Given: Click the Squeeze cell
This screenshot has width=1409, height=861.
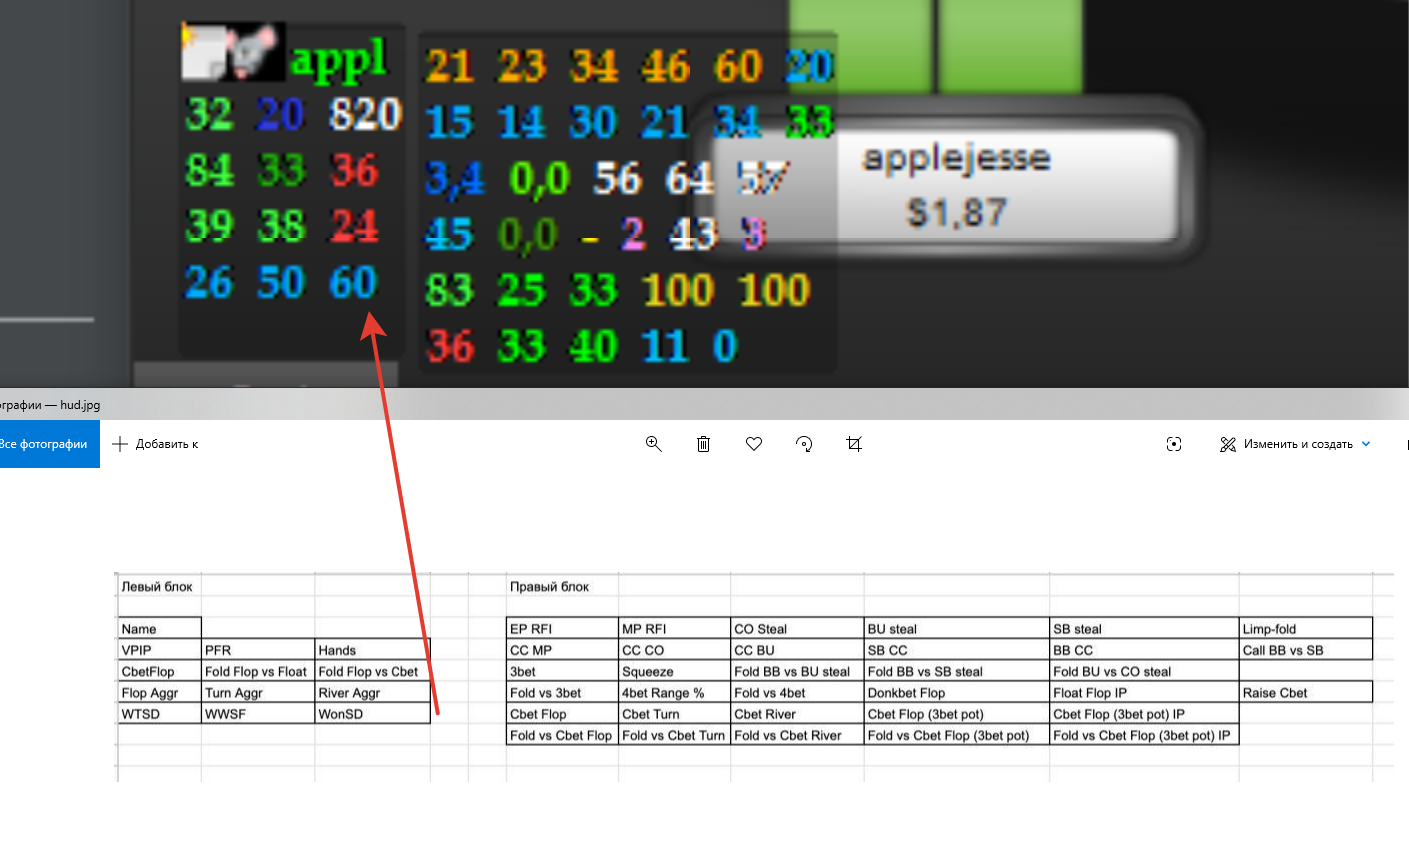Looking at the screenshot, I should 675,671.
